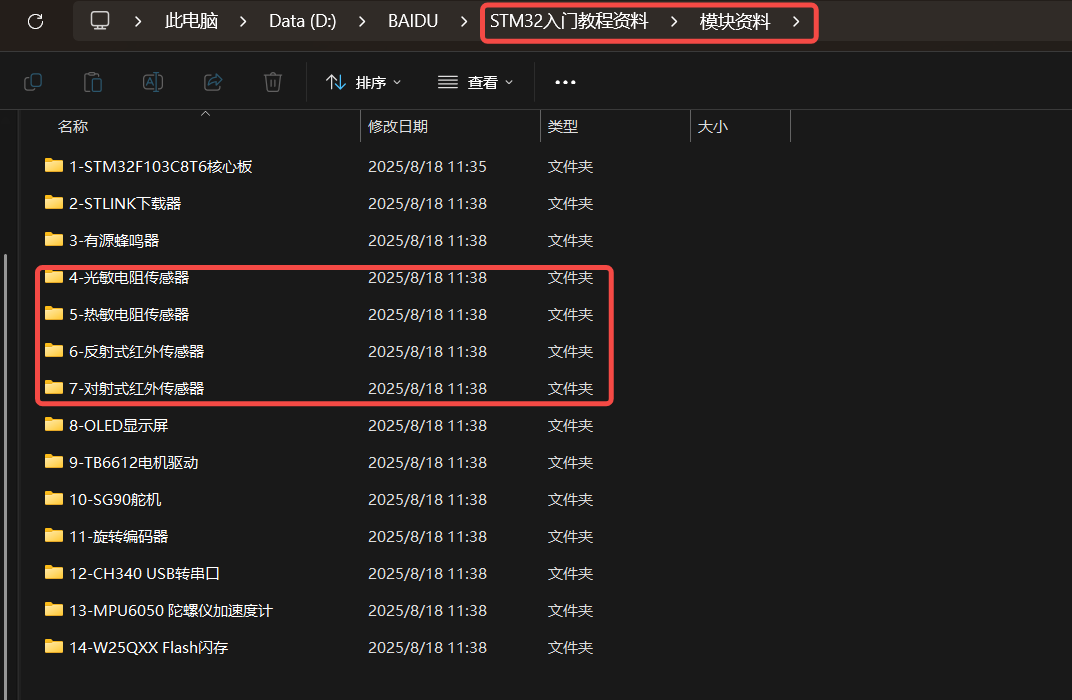1072x700 pixels.
Task: Select folder name 3-有源蜂鸣器
Action: (114, 241)
